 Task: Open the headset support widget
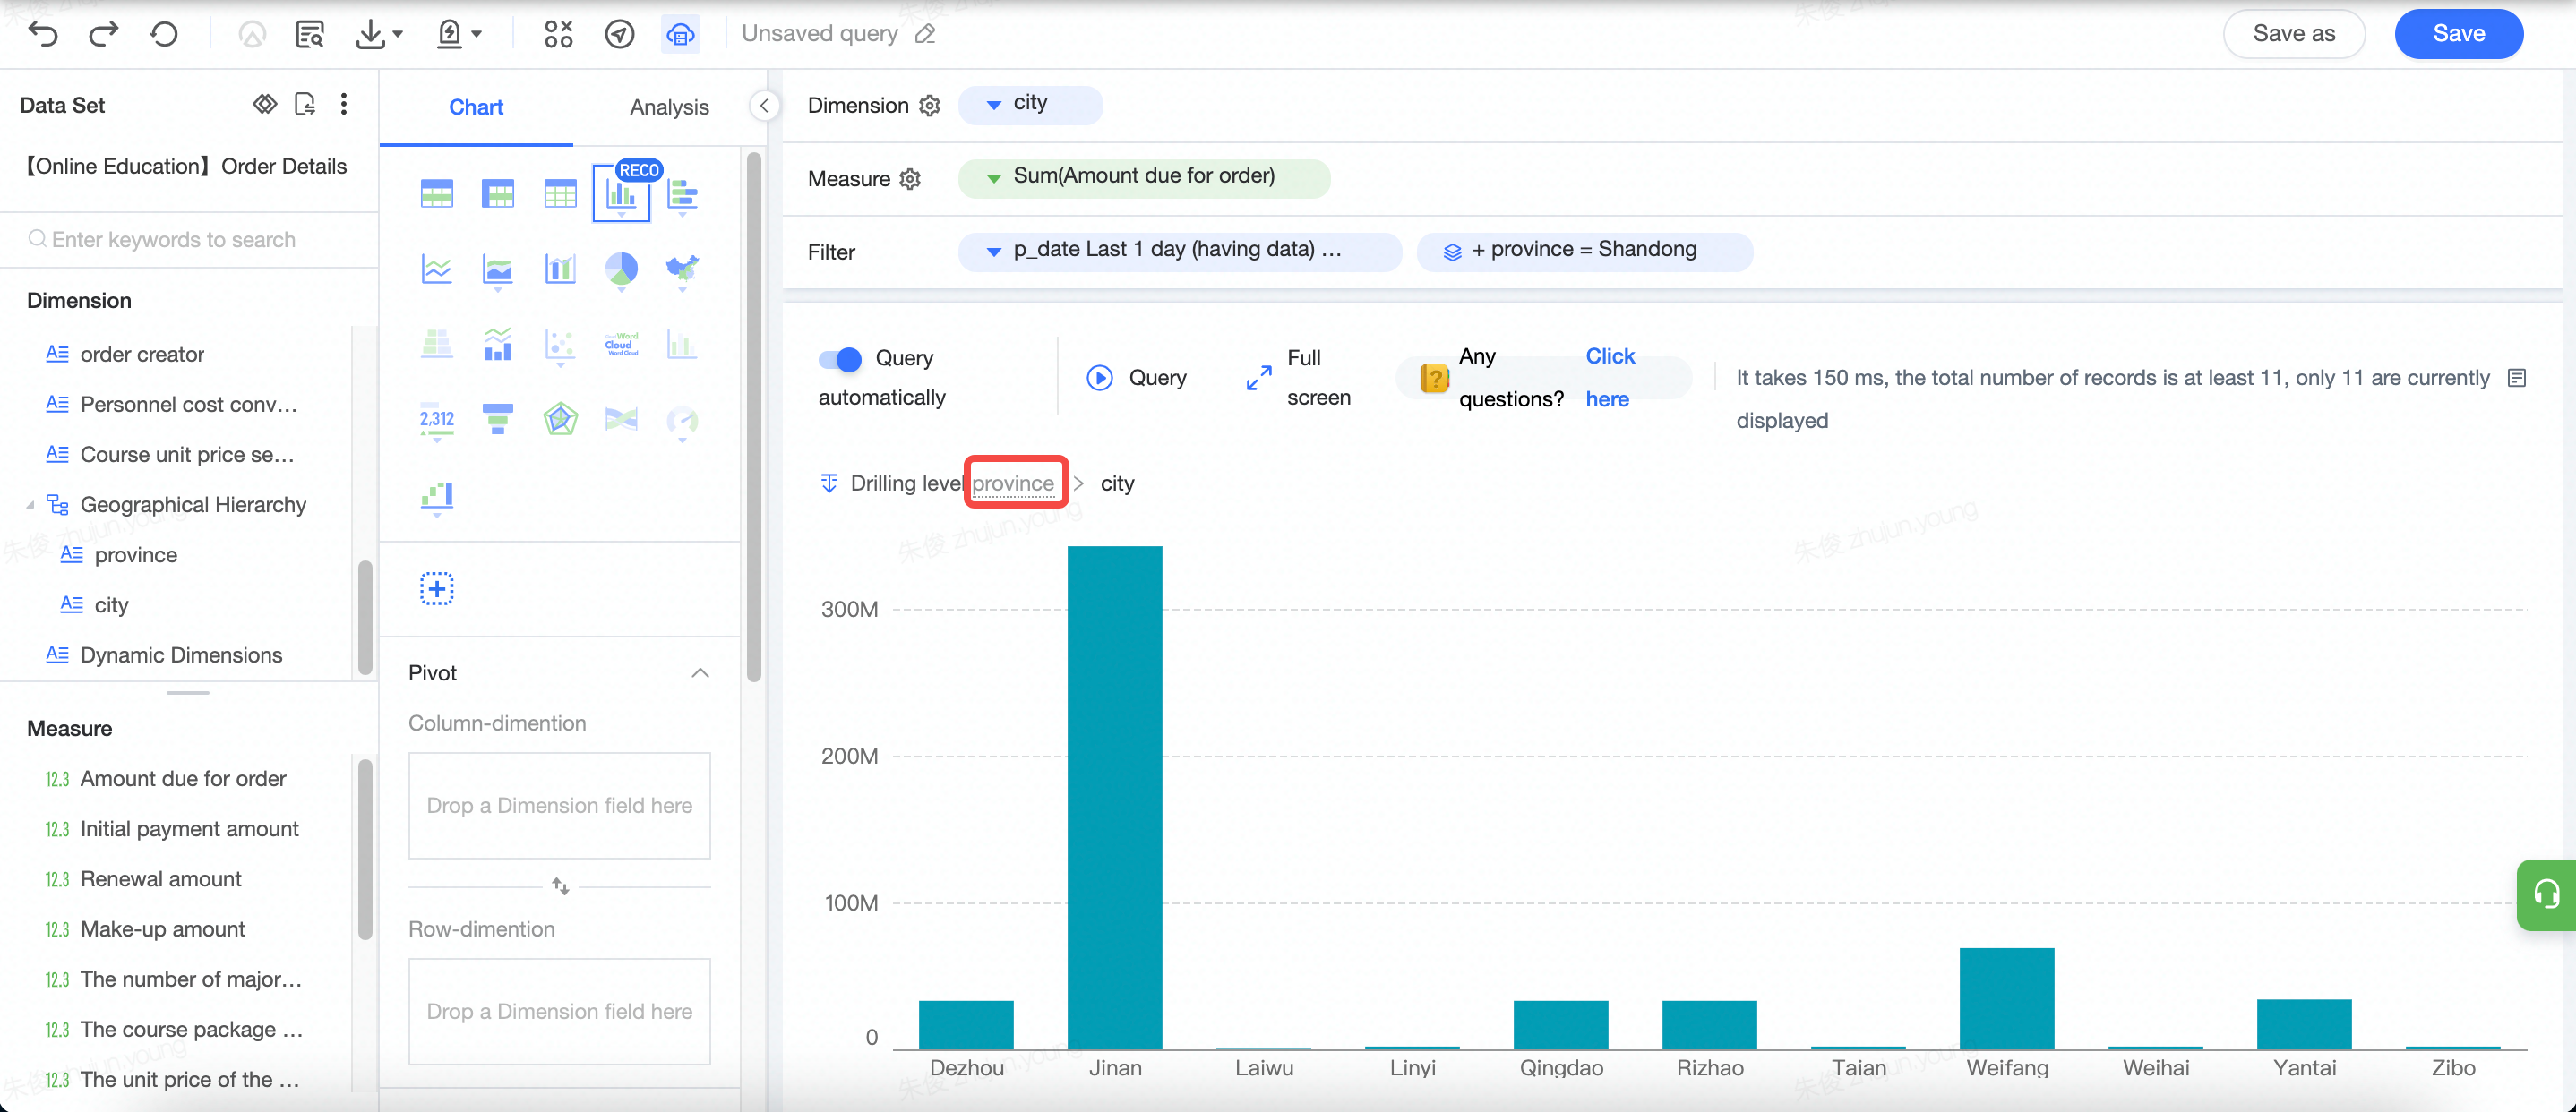(2546, 894)
